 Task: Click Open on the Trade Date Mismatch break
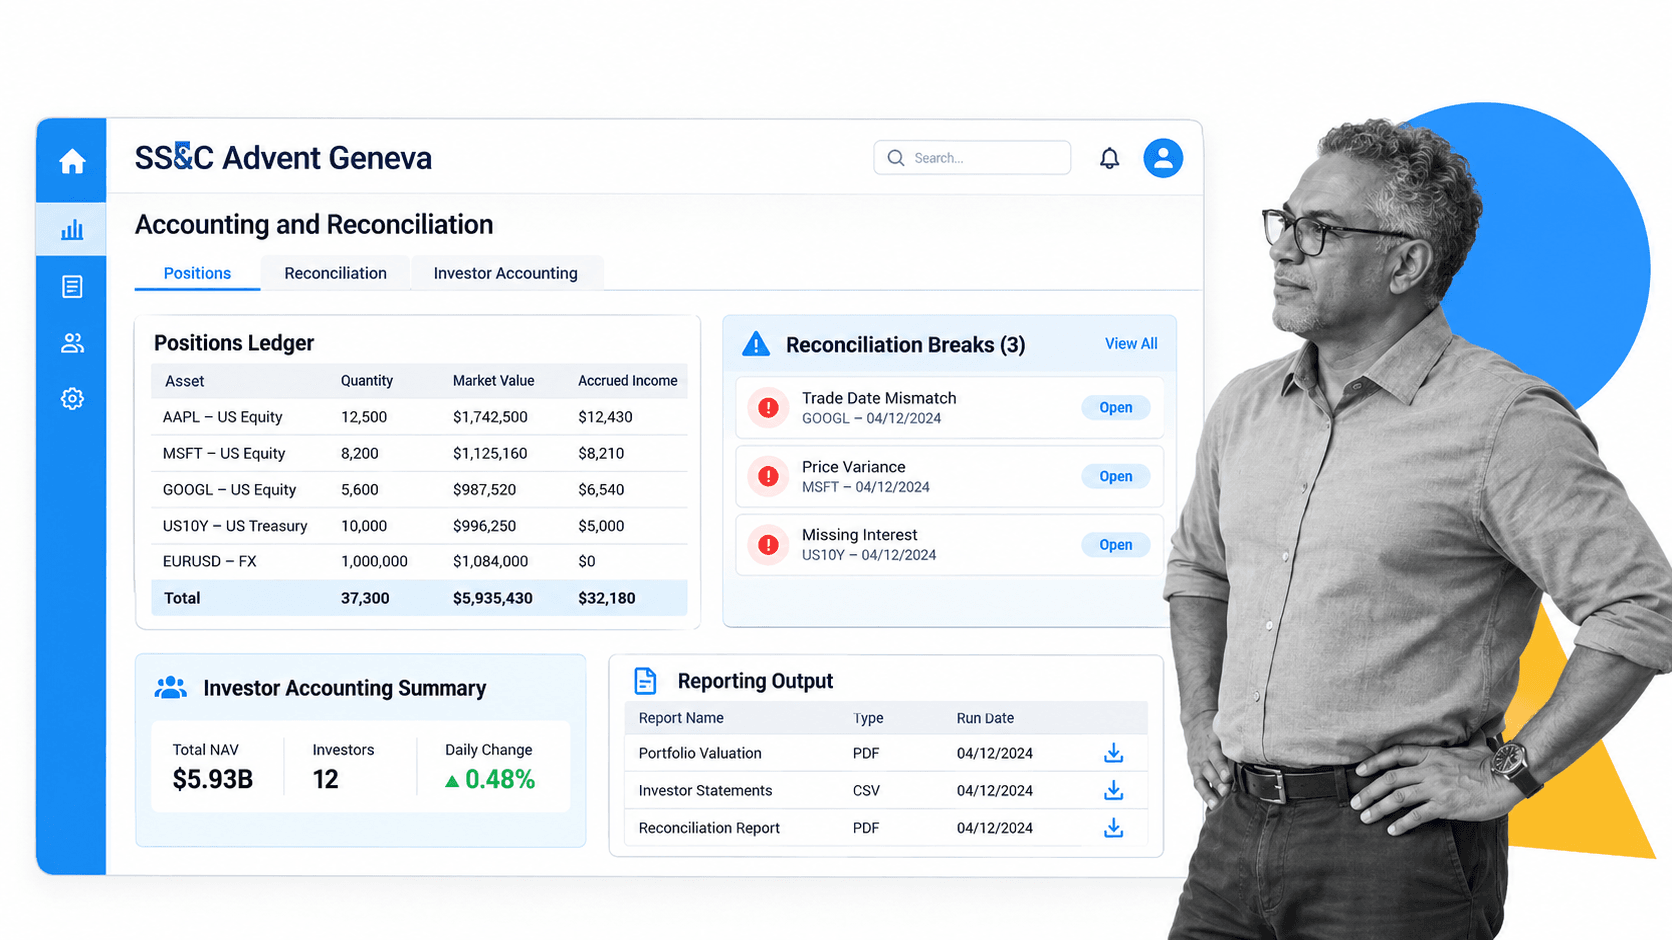(1116, 408)
